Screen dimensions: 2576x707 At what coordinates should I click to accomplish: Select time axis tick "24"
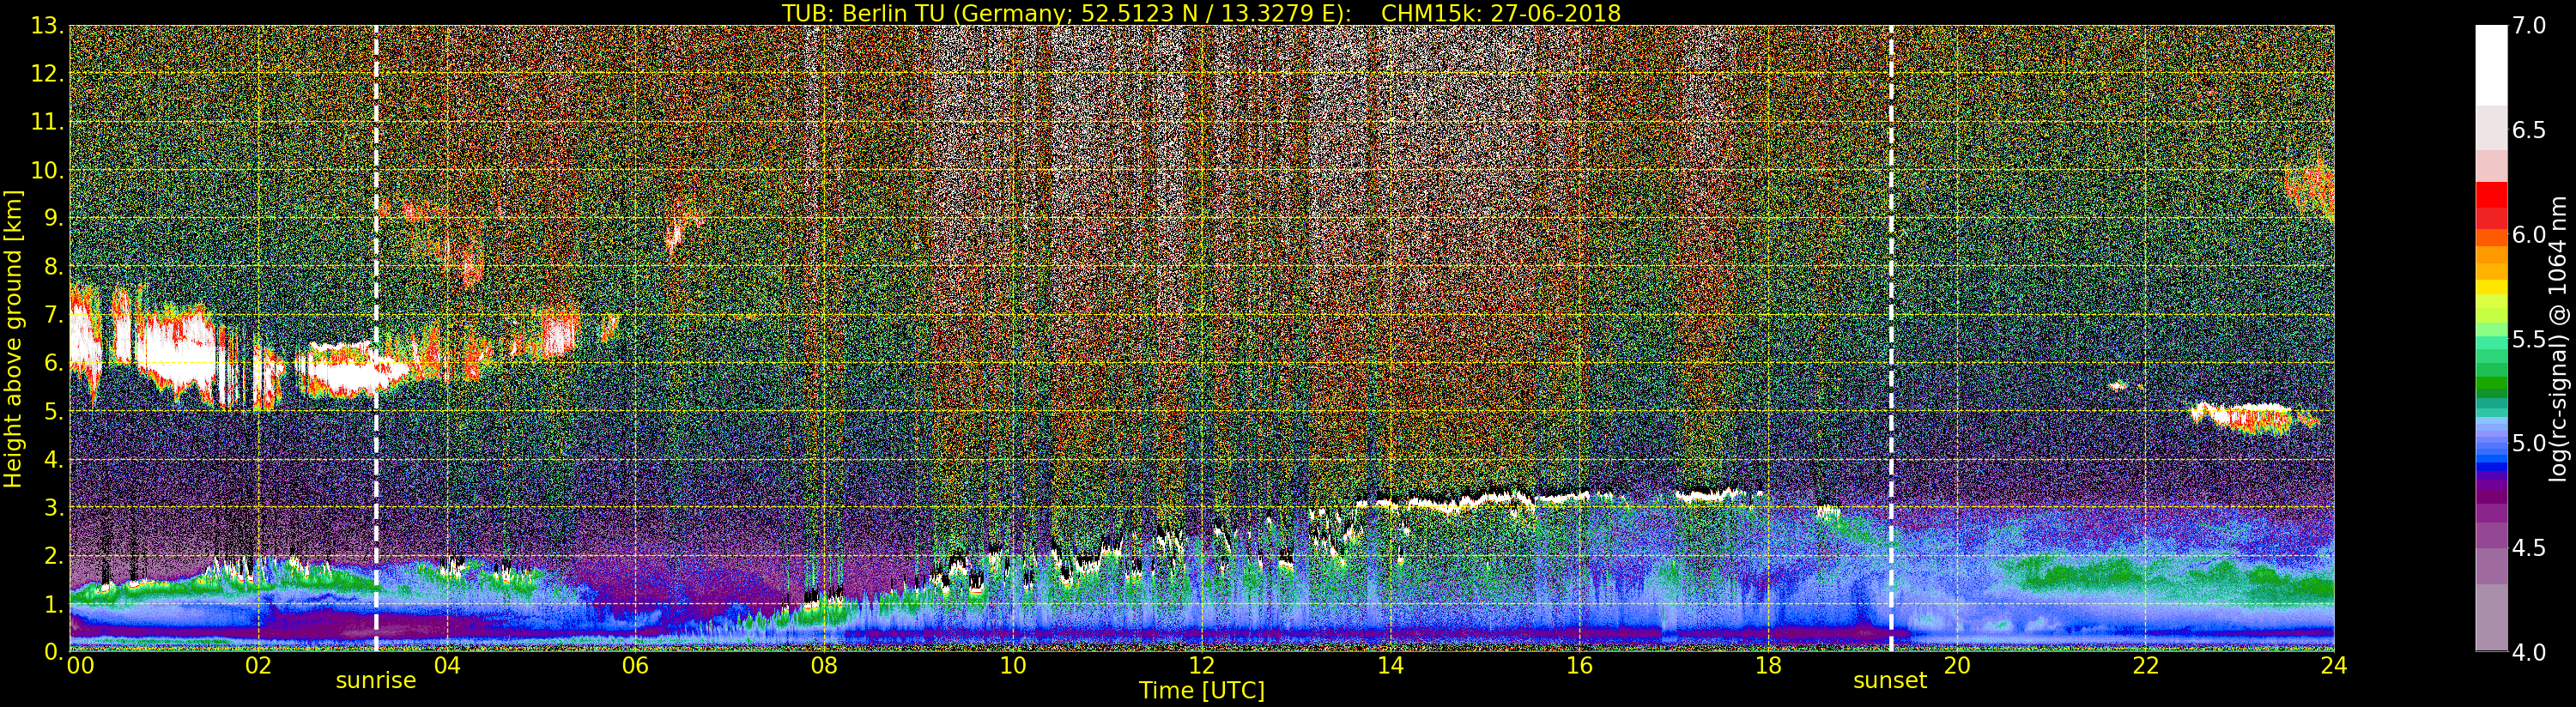(x=2334, y=666)
